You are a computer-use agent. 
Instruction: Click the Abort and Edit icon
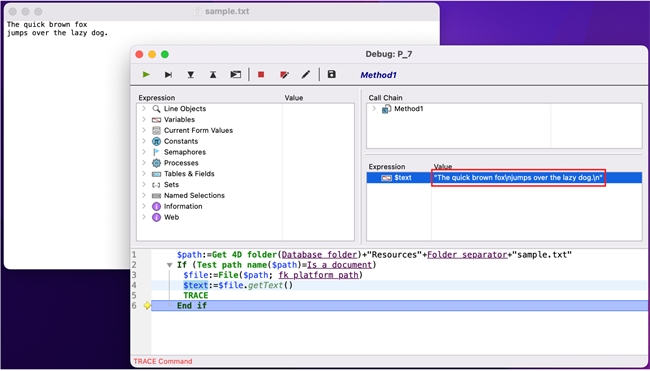tap(284, 75)
